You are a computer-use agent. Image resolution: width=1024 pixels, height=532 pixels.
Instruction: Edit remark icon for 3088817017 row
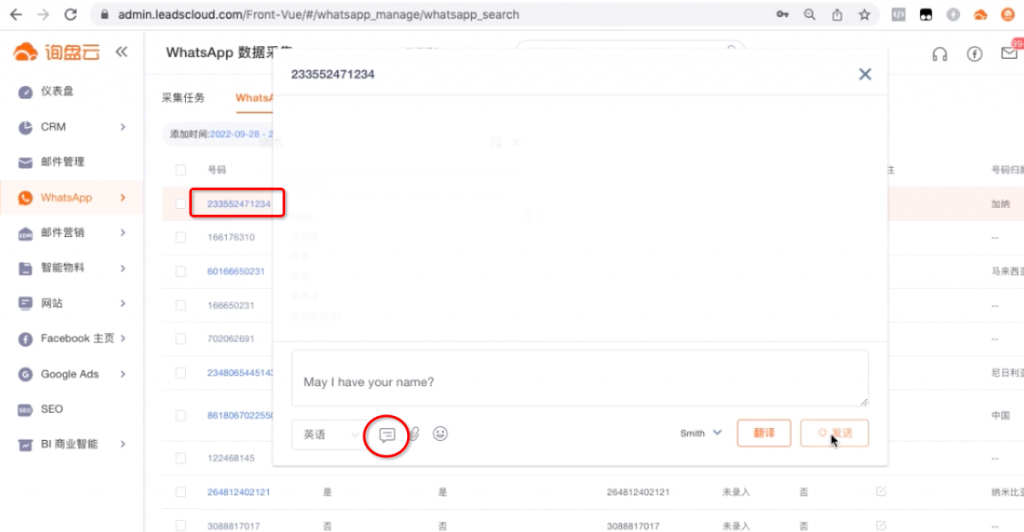(881, 525)
